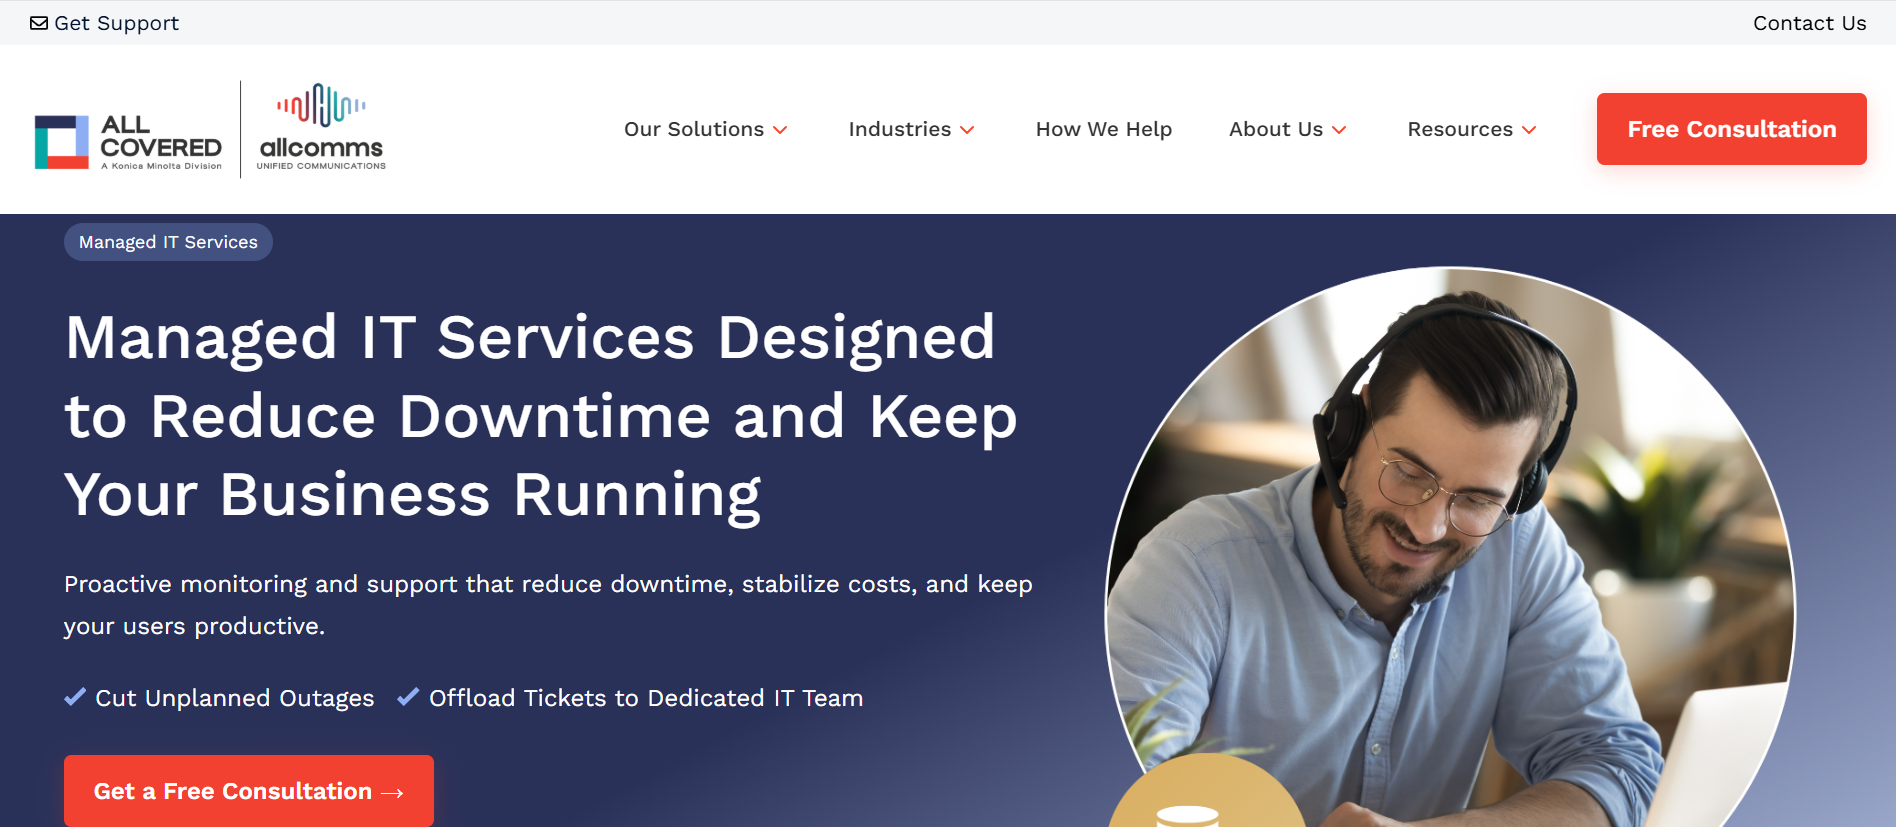
Task: Expand the Industries dropdown arrow
Action: click(x=967, y=130)
